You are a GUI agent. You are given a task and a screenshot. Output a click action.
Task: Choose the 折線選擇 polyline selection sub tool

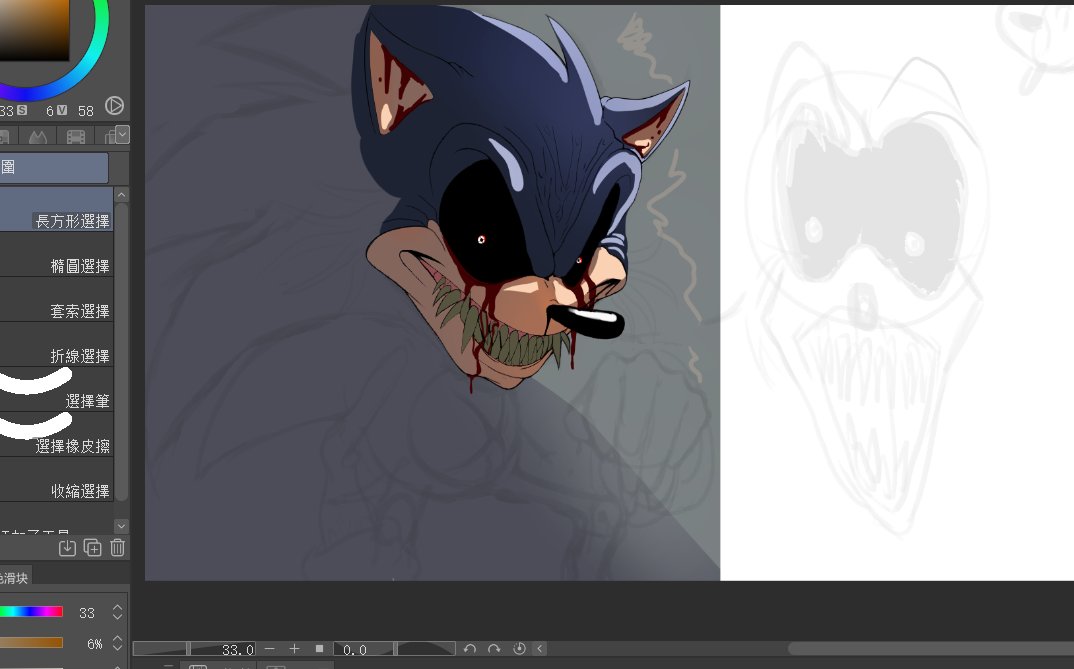[56, 345]
